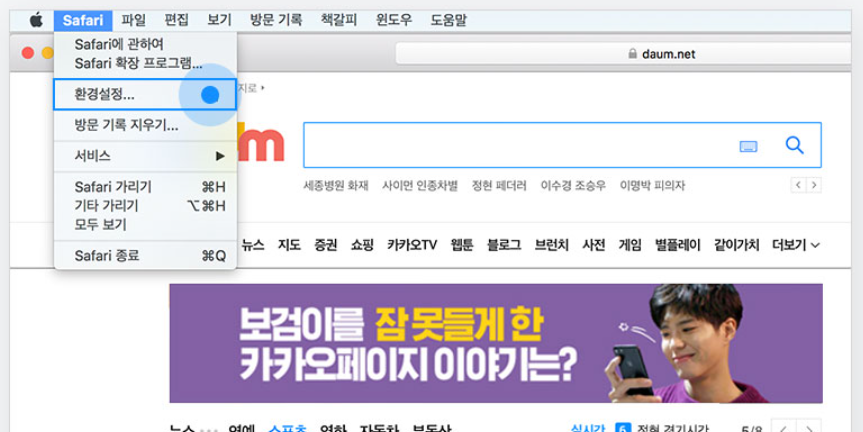Show previous trending keywords arrow
Screen dimensions: 863x432
point(799,185)
